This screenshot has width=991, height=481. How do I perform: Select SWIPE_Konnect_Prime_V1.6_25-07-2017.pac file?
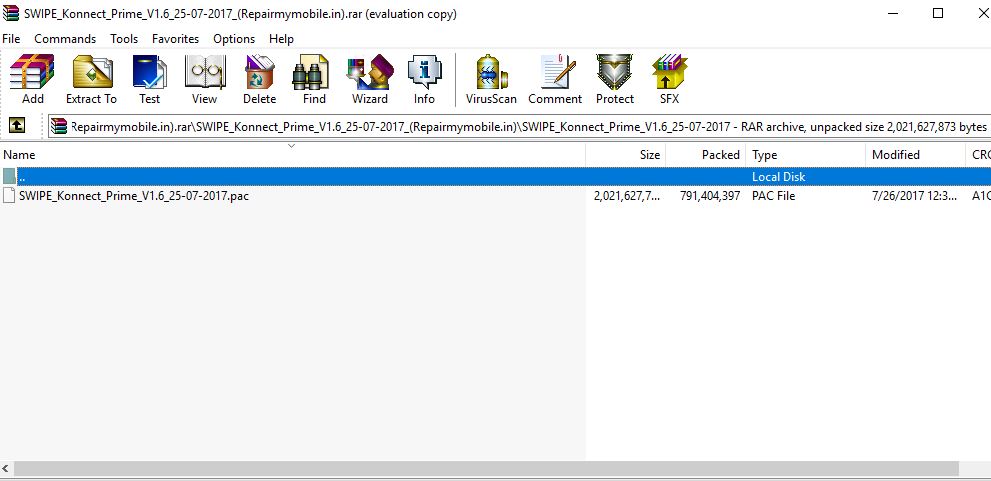coord(133,196)
